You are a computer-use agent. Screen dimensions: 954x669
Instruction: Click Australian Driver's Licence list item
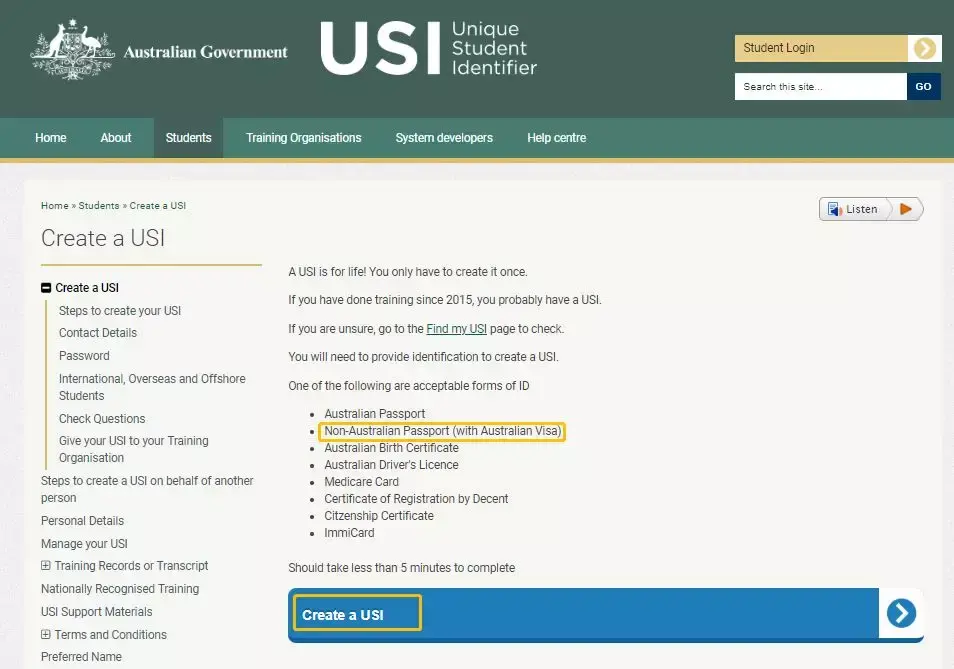391,465
